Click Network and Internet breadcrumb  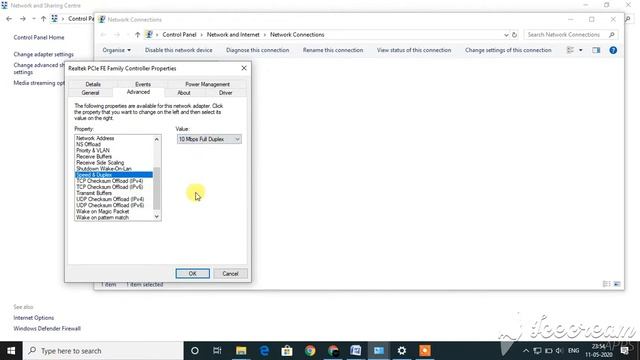(x=233, y=35)
